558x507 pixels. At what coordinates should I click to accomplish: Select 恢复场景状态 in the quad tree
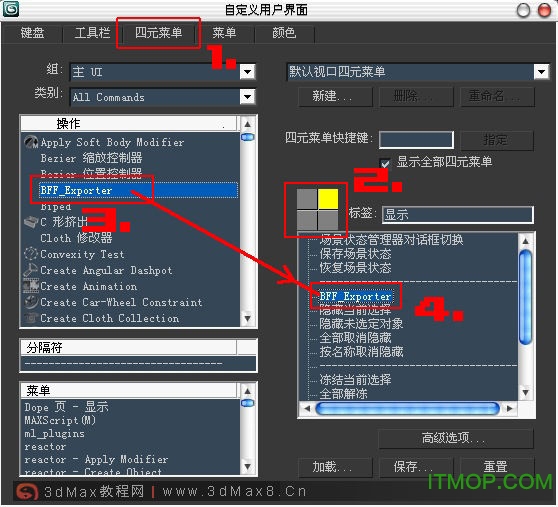click(355, 268)
